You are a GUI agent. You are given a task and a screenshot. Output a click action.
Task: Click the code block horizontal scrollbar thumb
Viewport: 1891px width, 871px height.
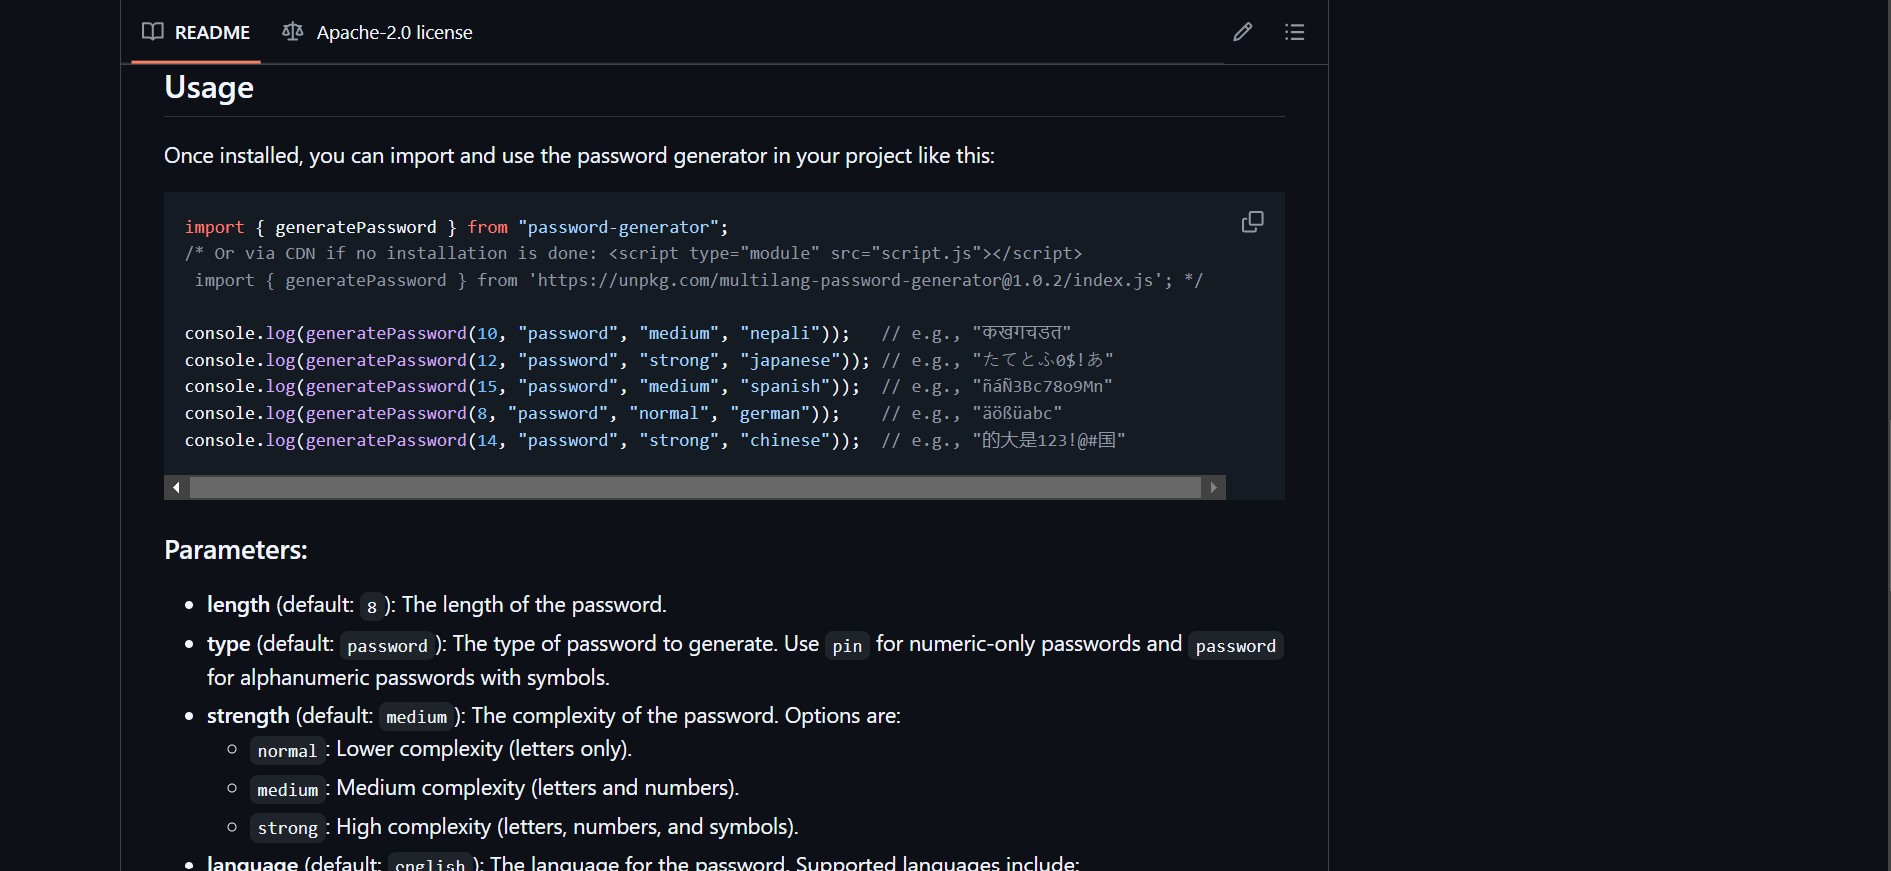[695, 487]
